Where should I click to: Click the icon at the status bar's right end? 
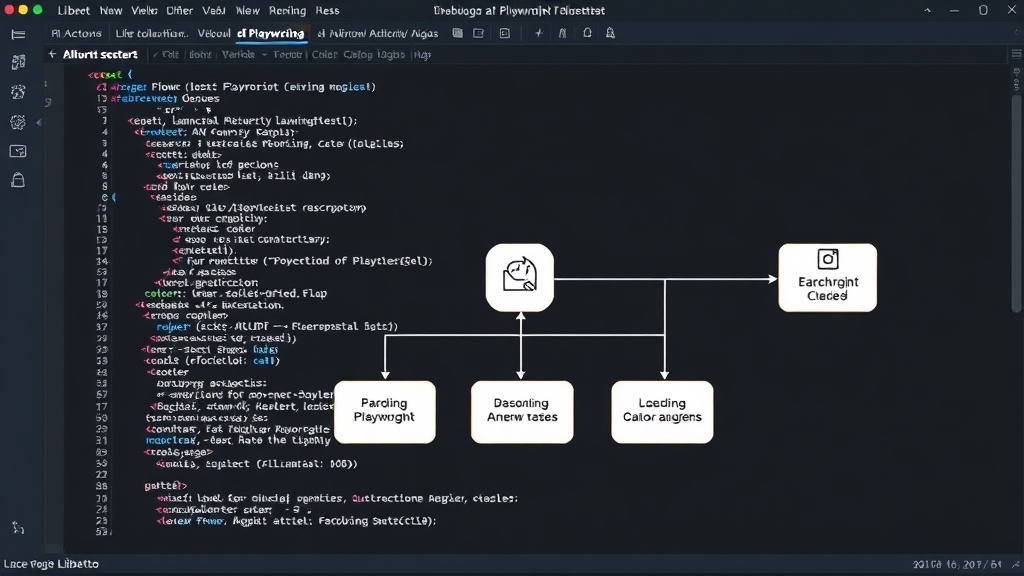point(1016,564)
